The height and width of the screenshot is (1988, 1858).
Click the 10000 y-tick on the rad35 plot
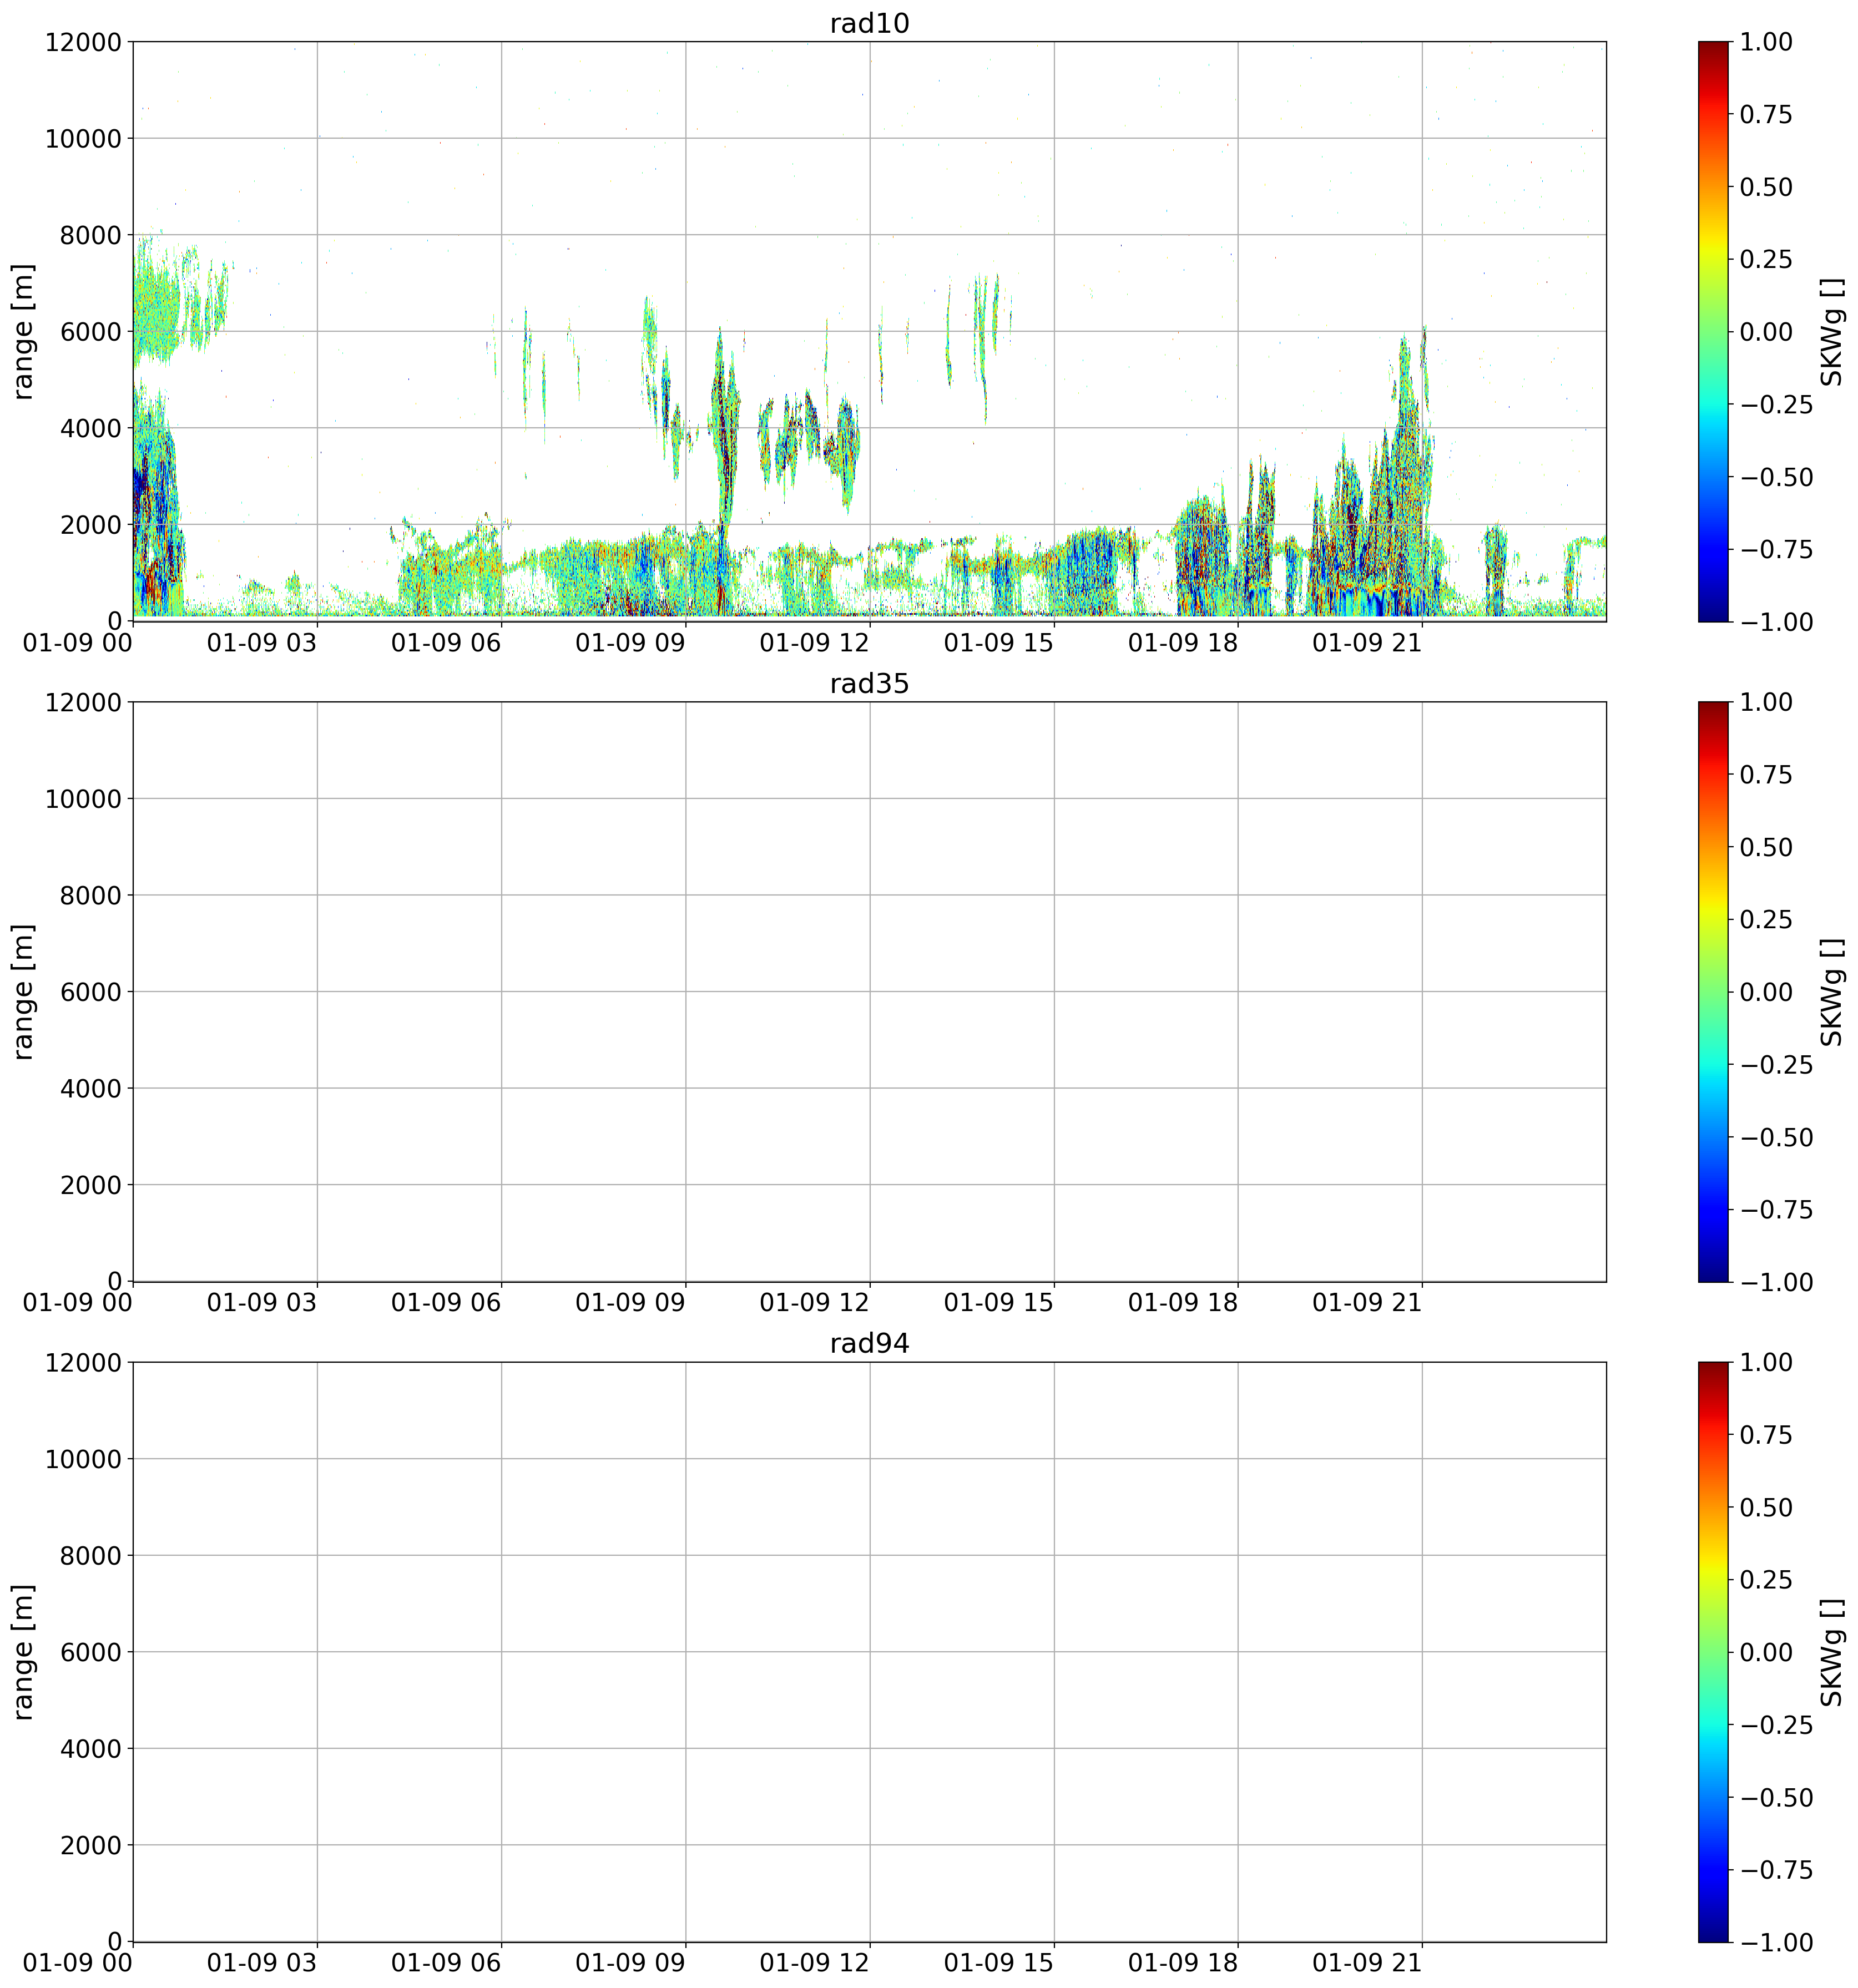tap(83, 799)
